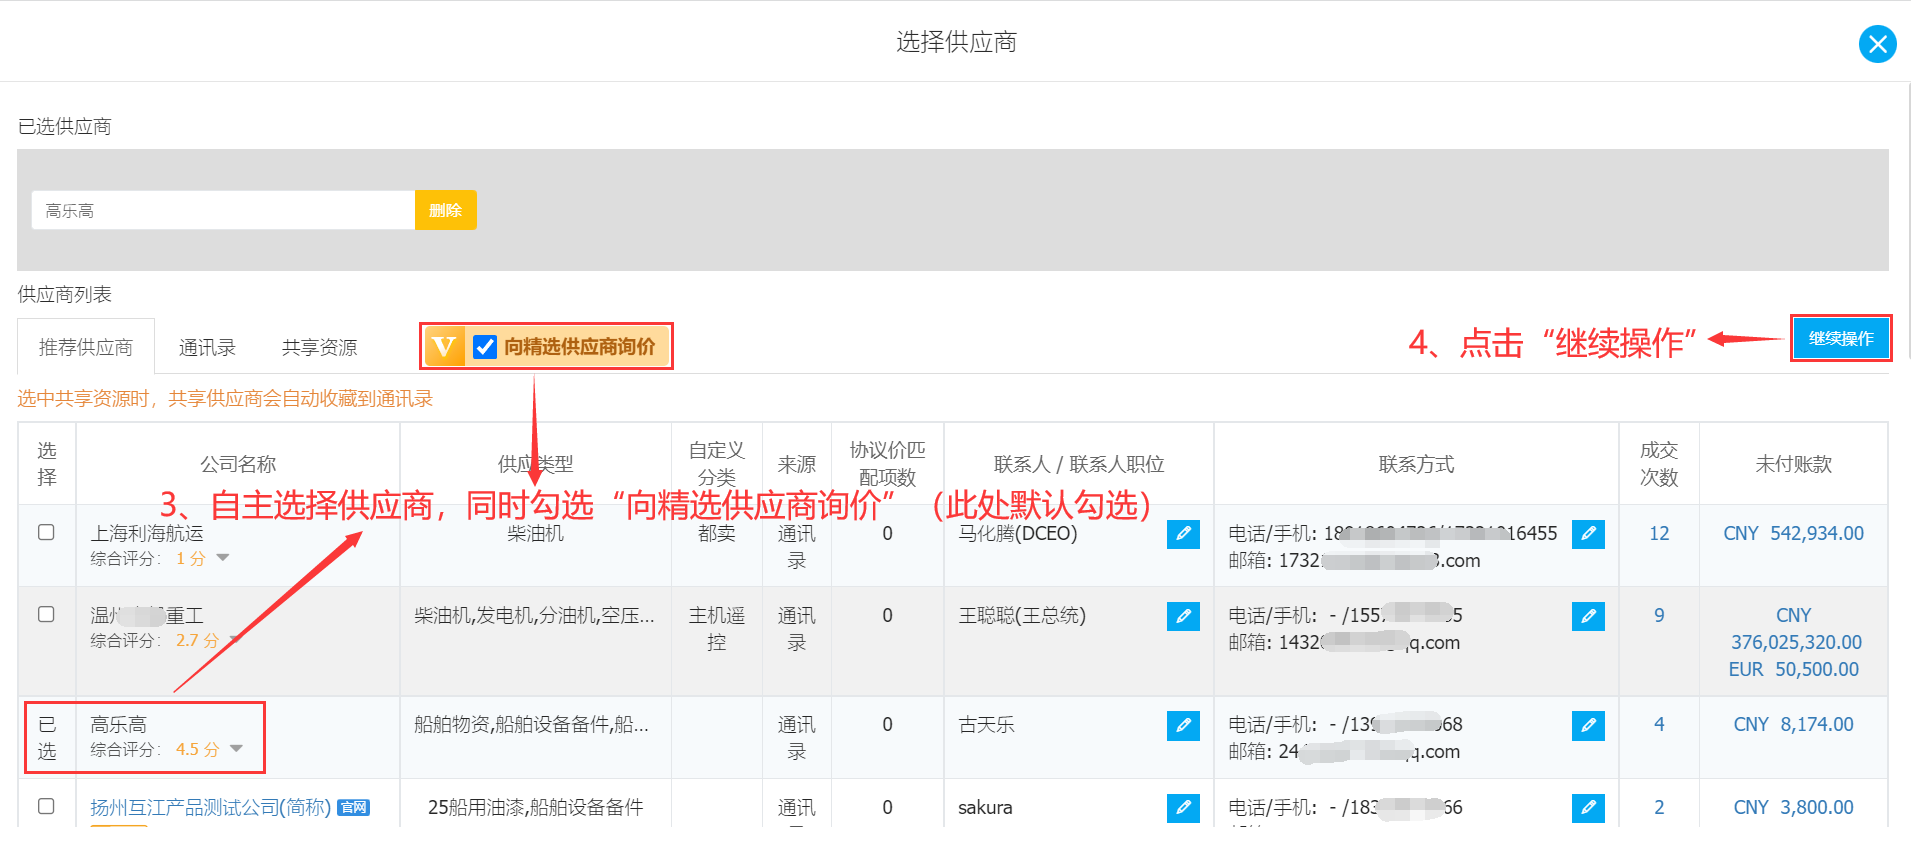Open deal count 4 link
This screenshot has height=861, width=1911.
coord(1659,725)
